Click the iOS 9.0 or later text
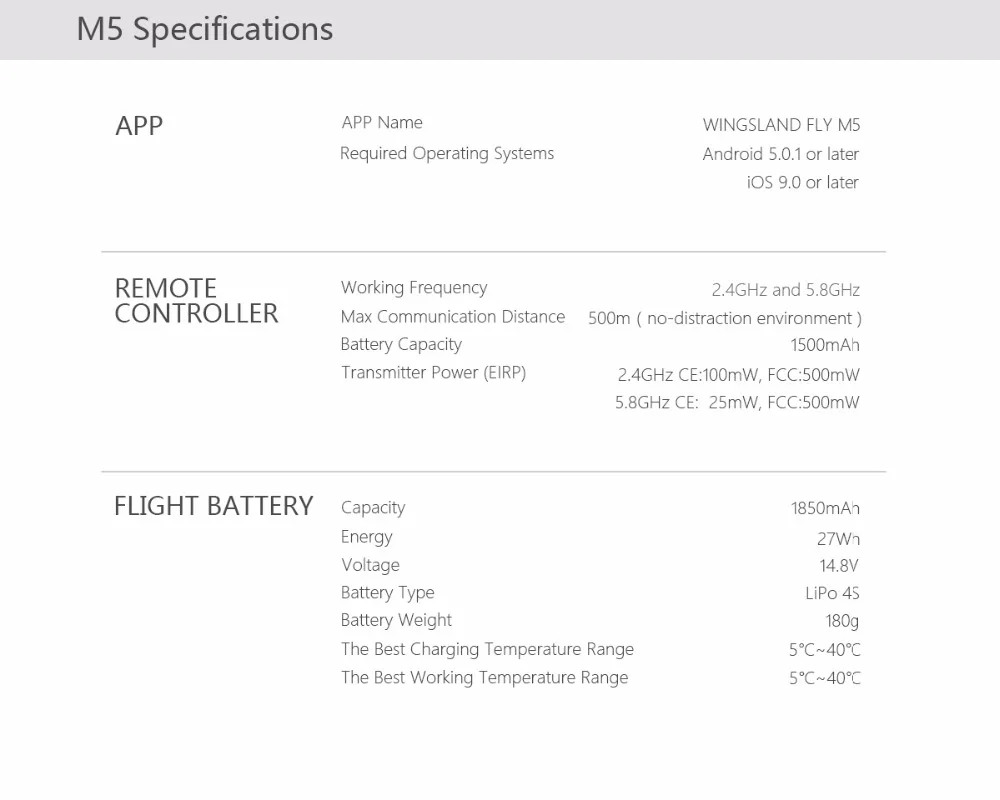The width and height of the screenshot is (1000, 800). click(802, 183)
